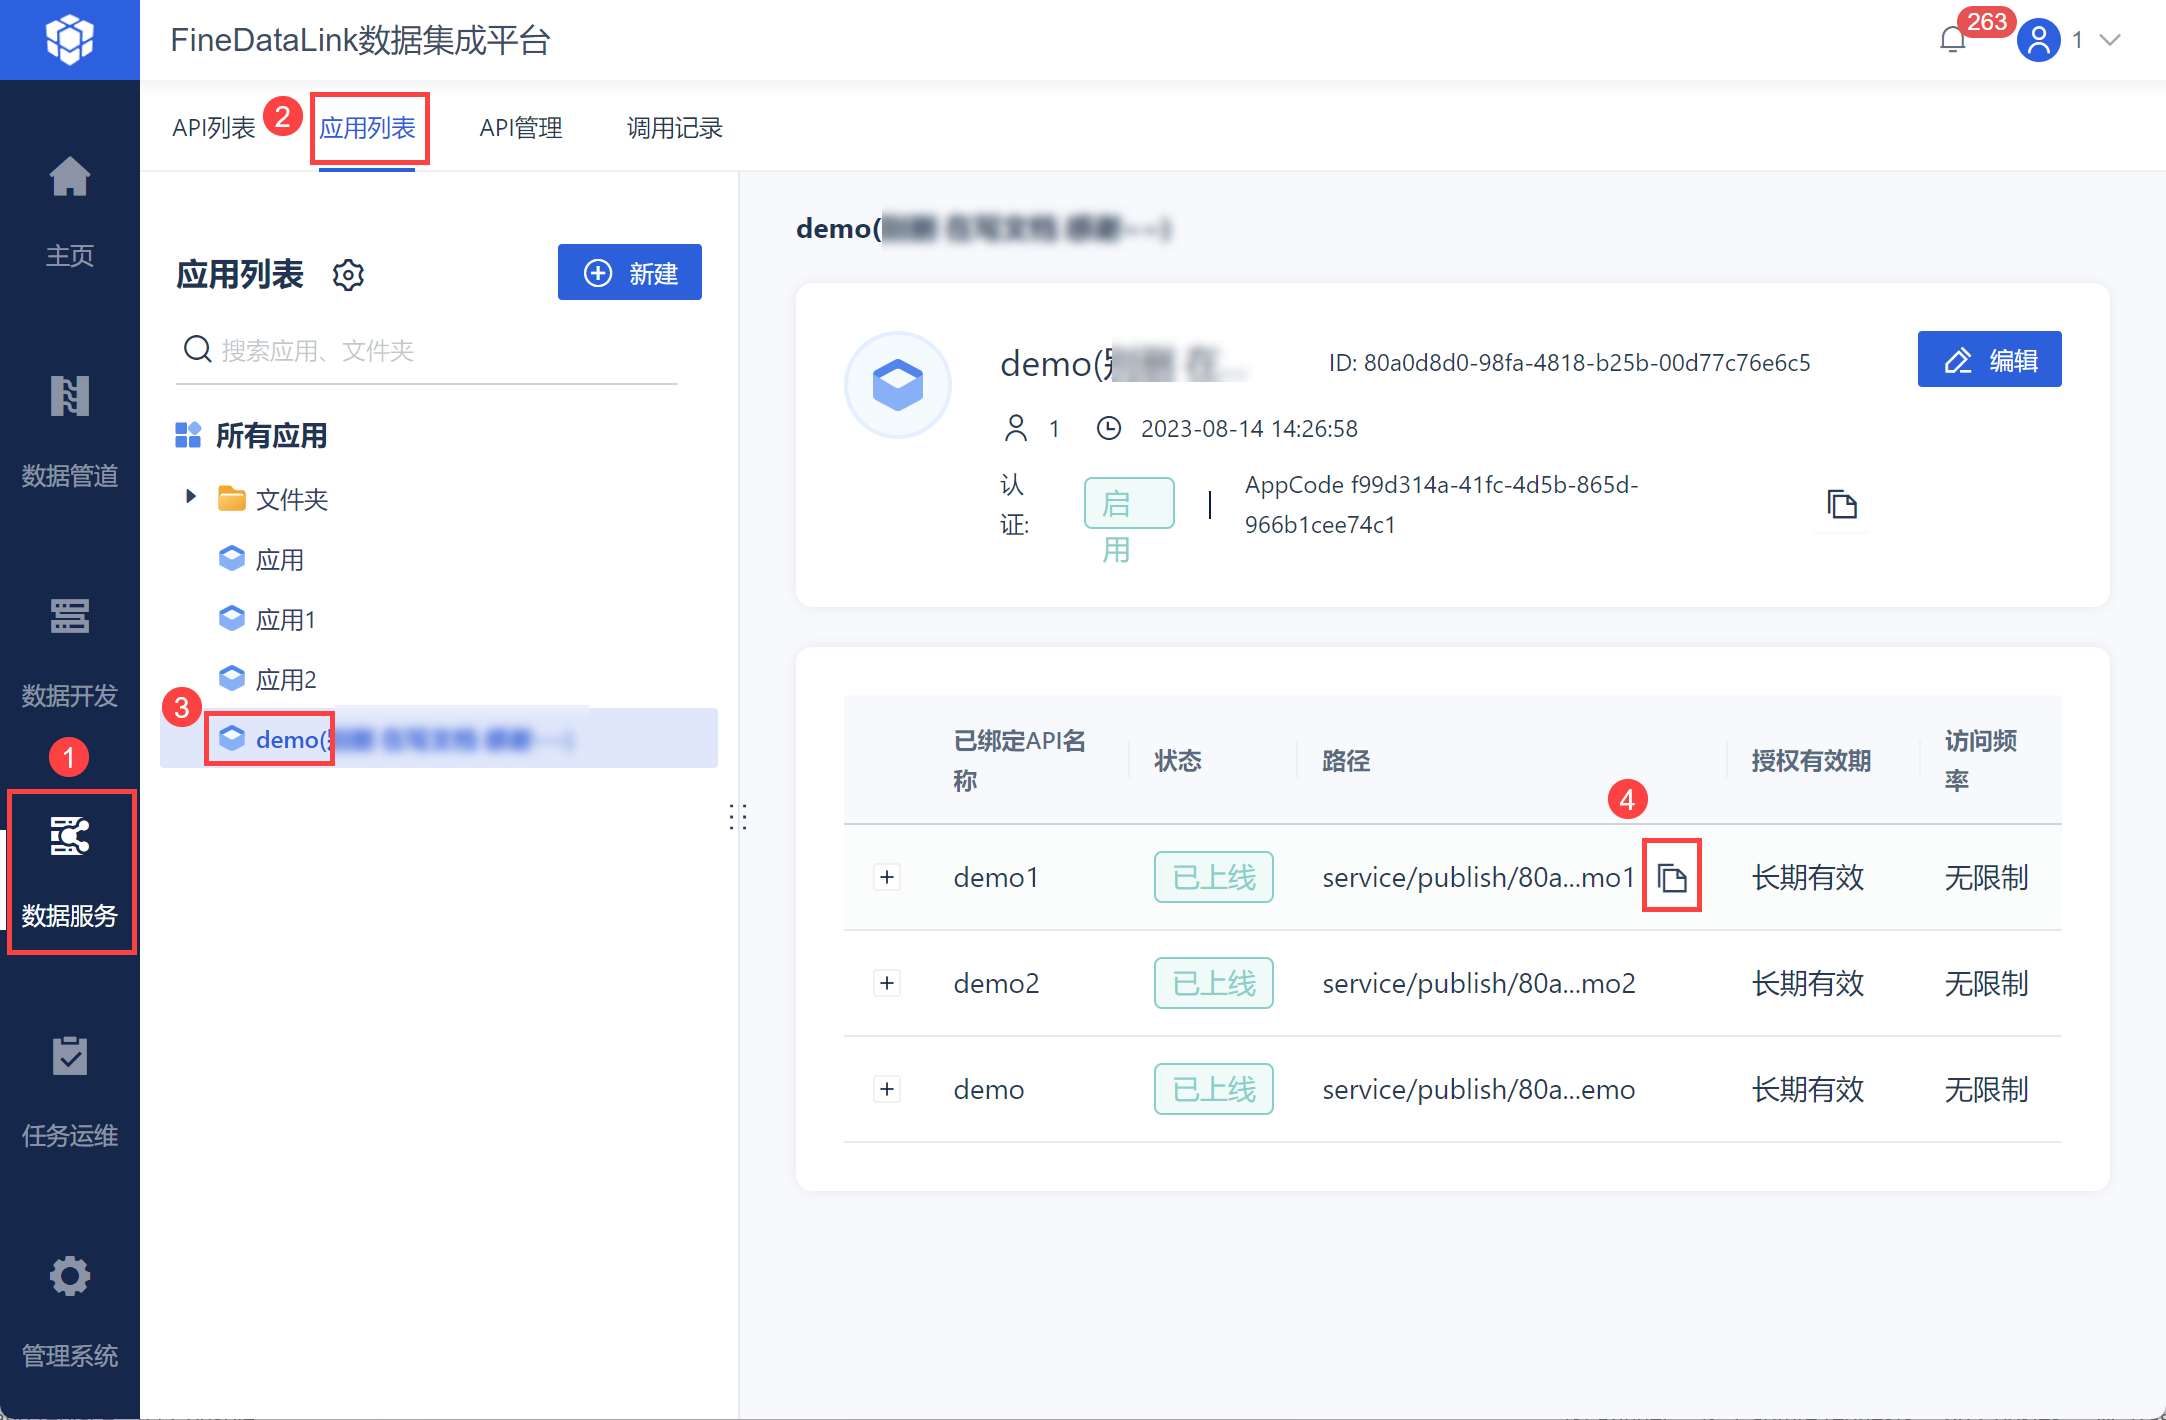Switch to the 应用列表 tab
2166x1420 pixels.
[x=367, y=128]
